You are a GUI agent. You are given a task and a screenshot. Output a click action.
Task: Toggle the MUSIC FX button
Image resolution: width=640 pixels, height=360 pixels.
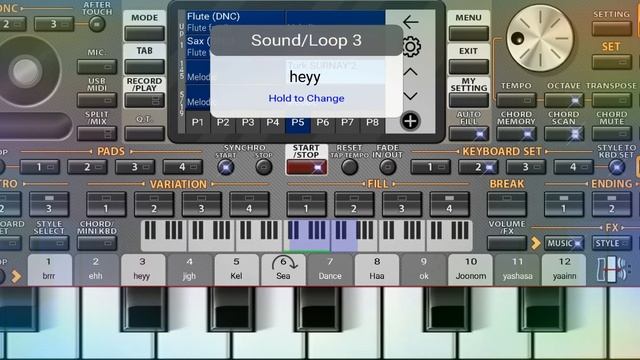click(564, 243)
